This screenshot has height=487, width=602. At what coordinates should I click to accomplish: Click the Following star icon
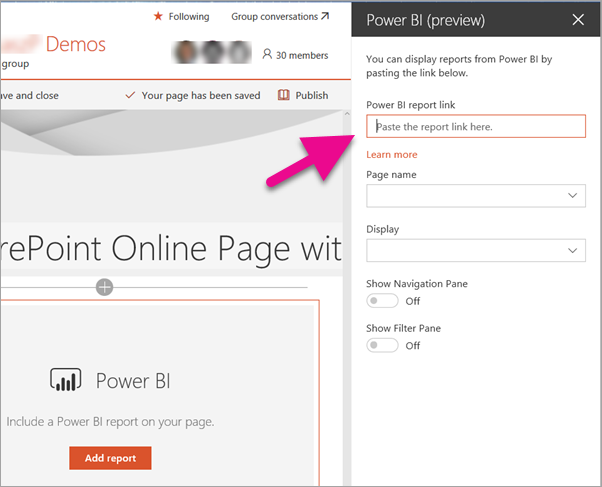coord(158,16)
